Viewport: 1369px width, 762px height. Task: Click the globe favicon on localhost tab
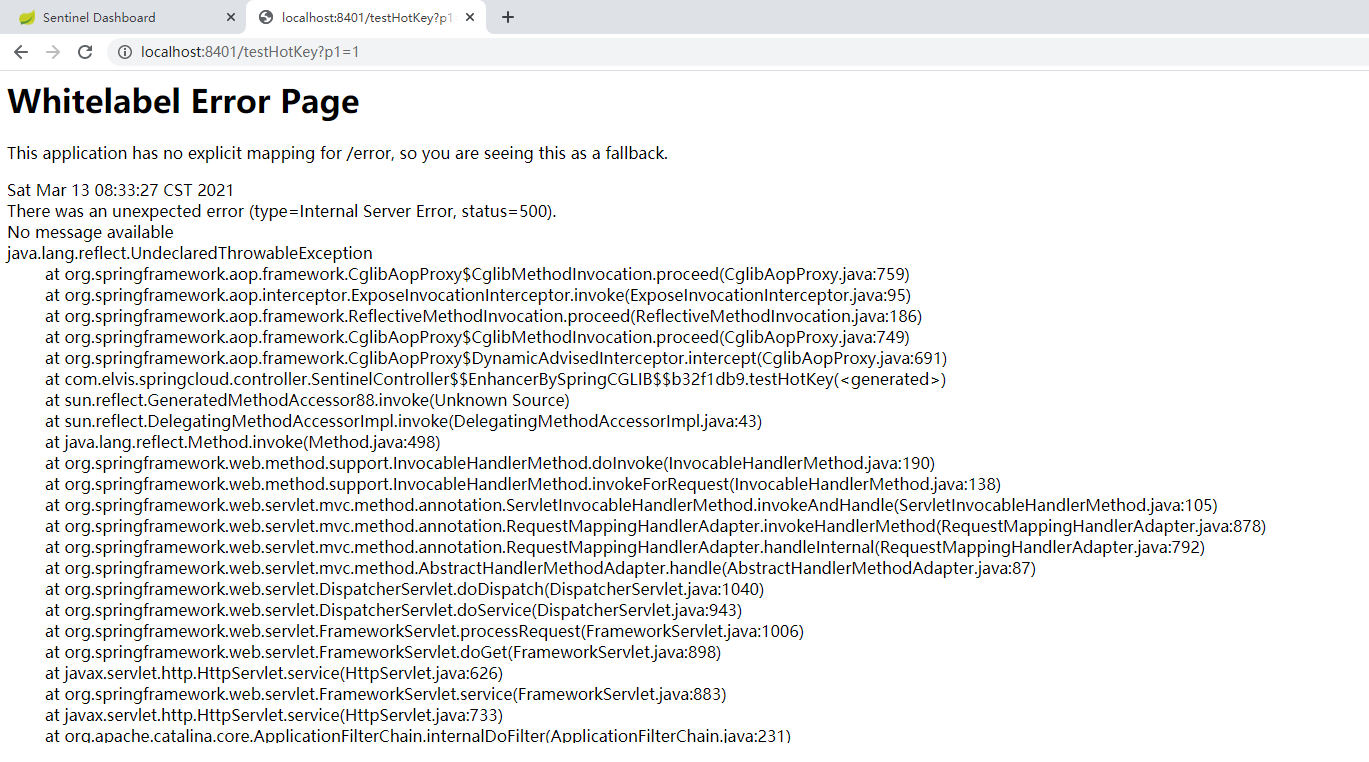(x=265, y=17)
